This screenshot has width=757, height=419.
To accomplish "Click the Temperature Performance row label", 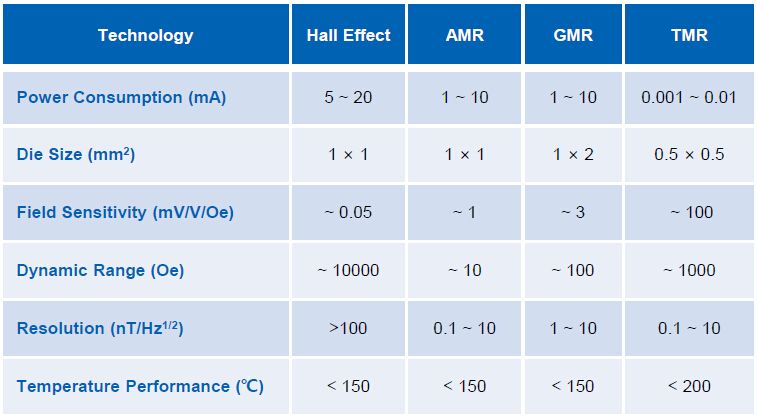I will point(140,386).
